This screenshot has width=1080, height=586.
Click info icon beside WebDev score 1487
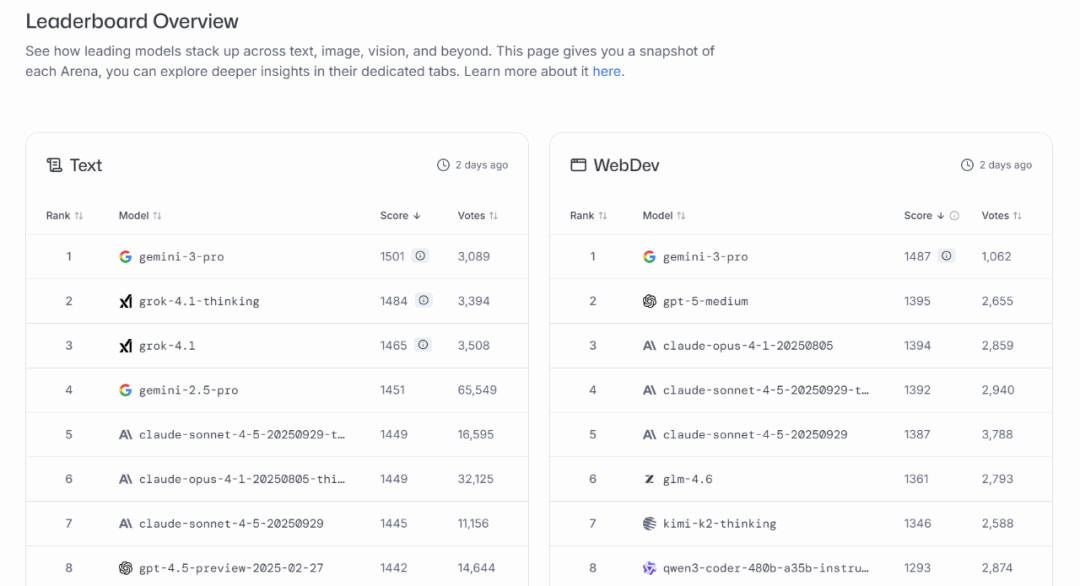(945, 256)
